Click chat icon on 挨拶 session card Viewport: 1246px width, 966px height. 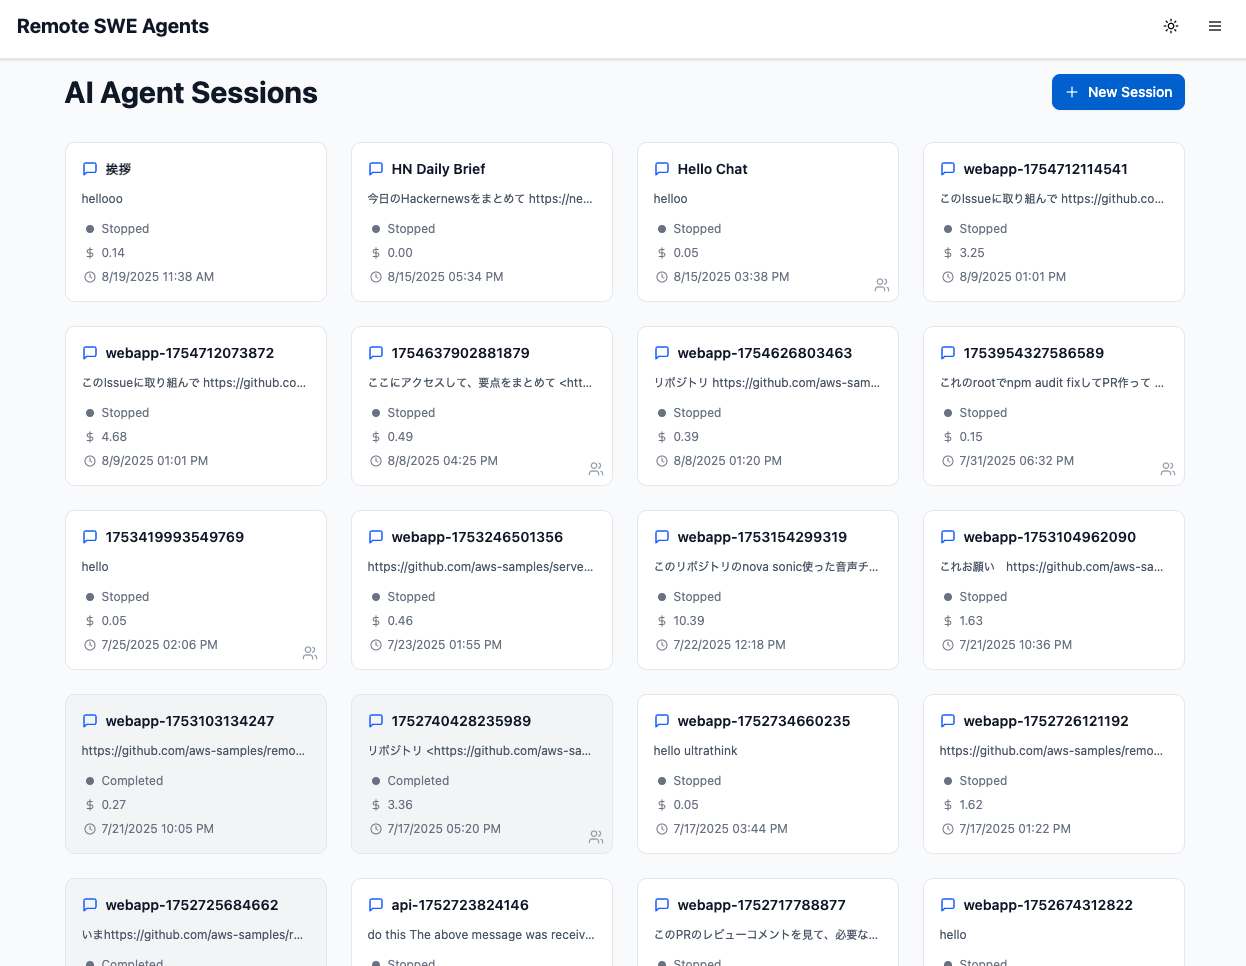coord(90,169)
